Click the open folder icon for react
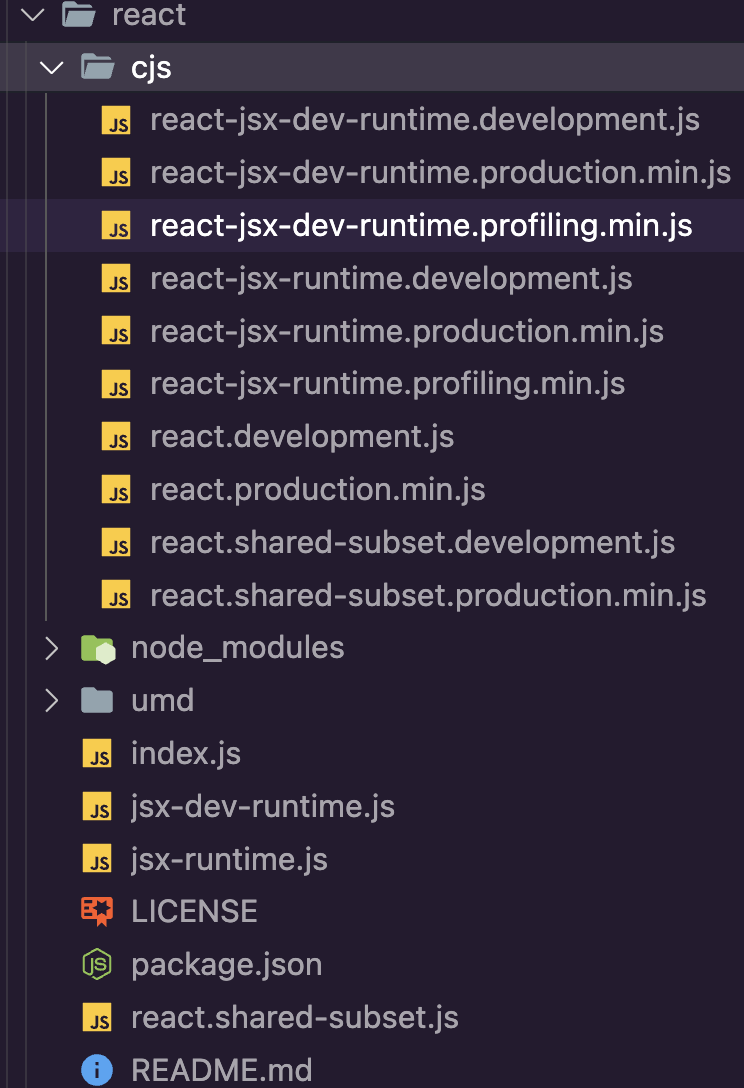The width and height of the screenshot is (744, 1088). pyautogui.click(x=78, y=14)
